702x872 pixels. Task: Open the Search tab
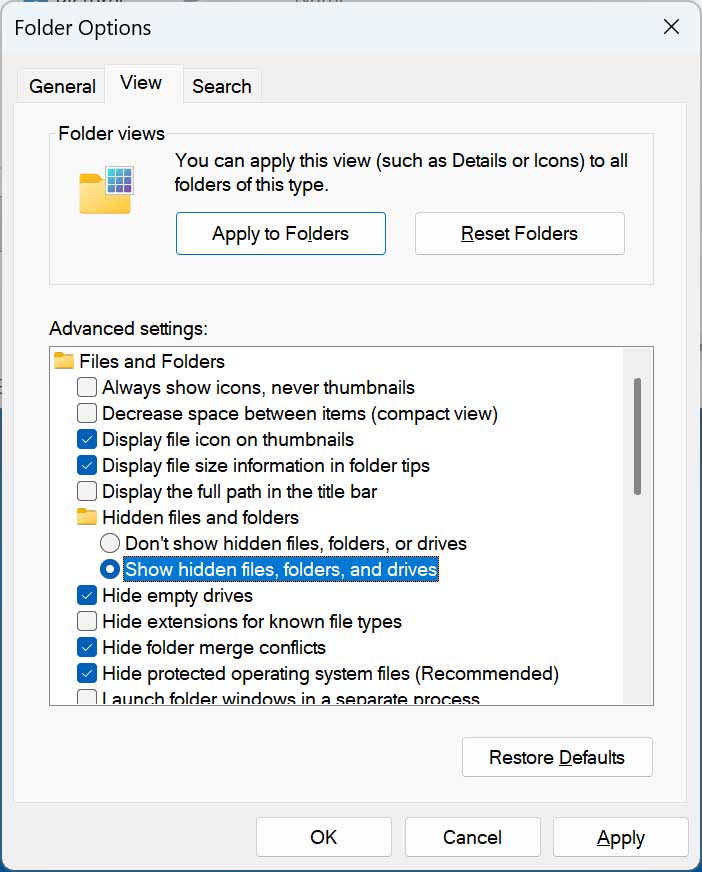[x=221, y=86]
